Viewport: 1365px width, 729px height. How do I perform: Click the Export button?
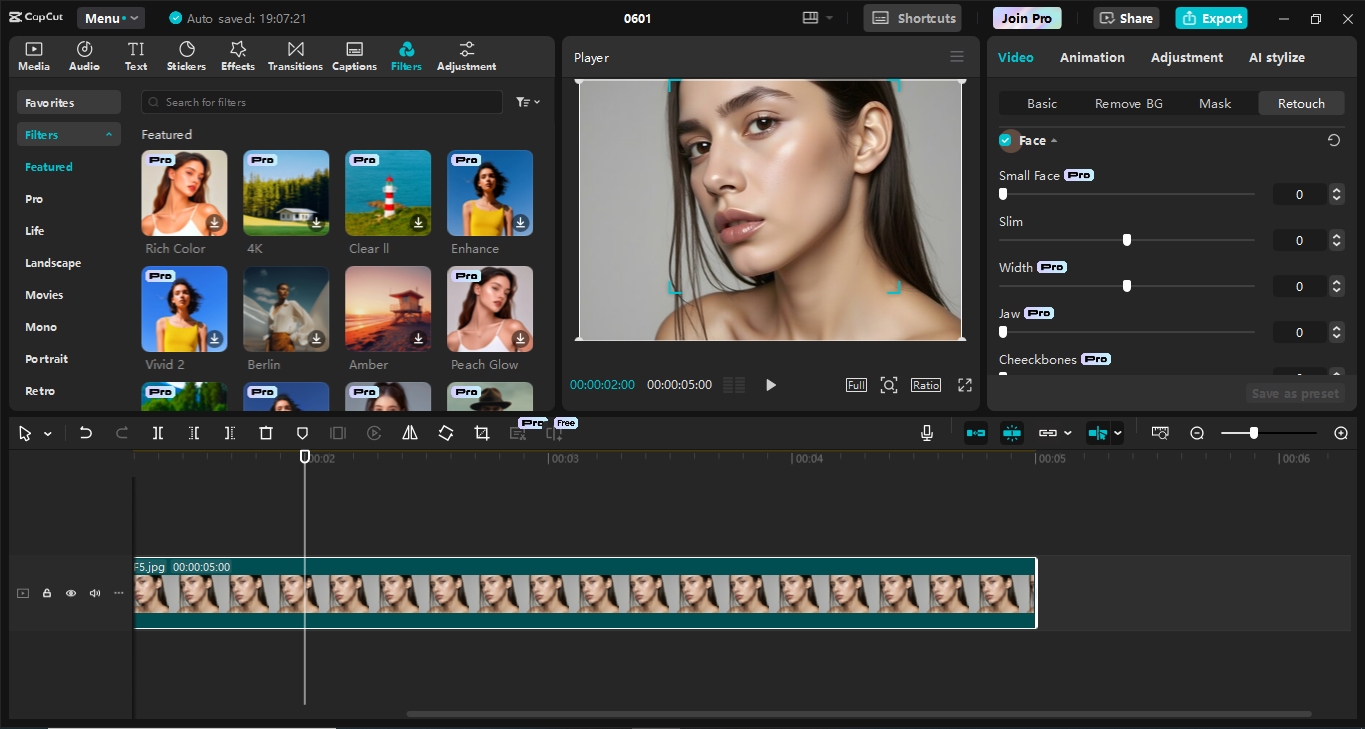click(x=1211, y=18)
